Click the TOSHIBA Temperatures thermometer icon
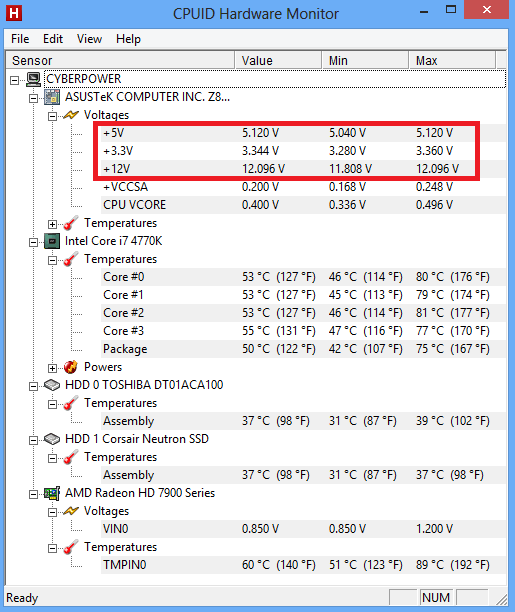The height and width of the screenshot is (612, 515). pos(71,403)
